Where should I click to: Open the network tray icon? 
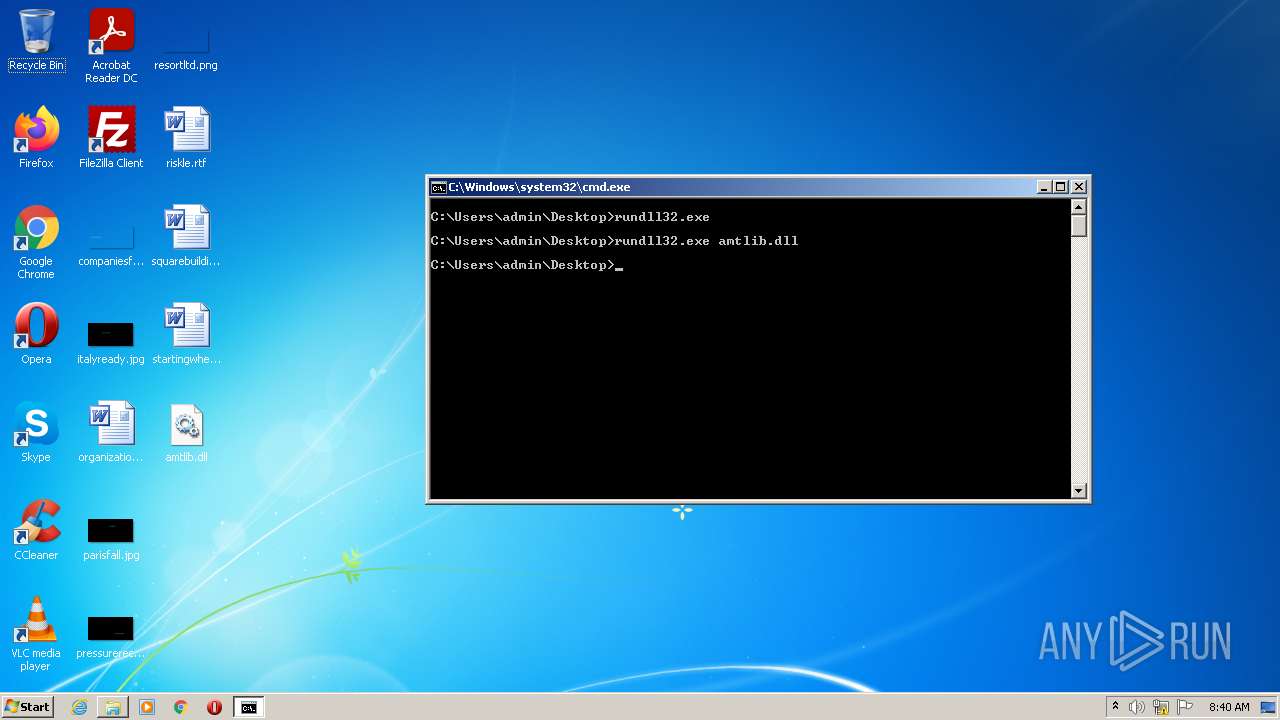[1161, 707]
